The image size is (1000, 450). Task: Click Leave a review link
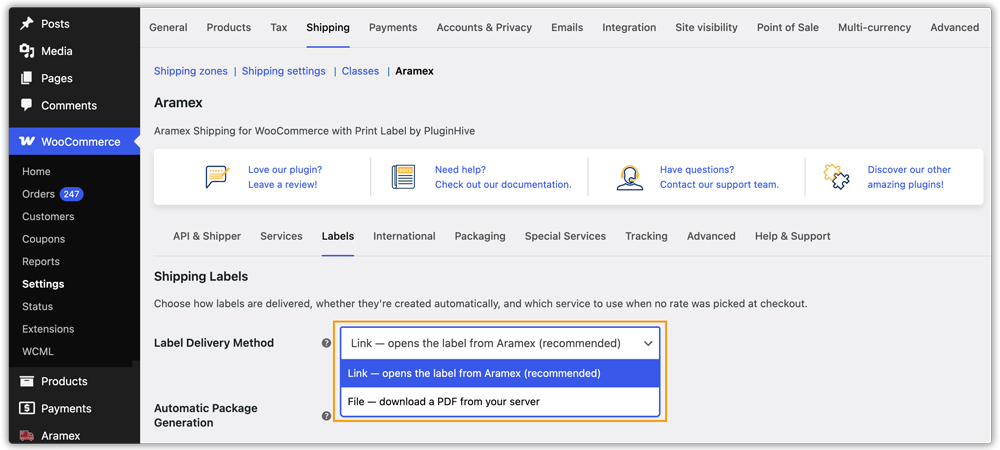(x=283, y=184)
